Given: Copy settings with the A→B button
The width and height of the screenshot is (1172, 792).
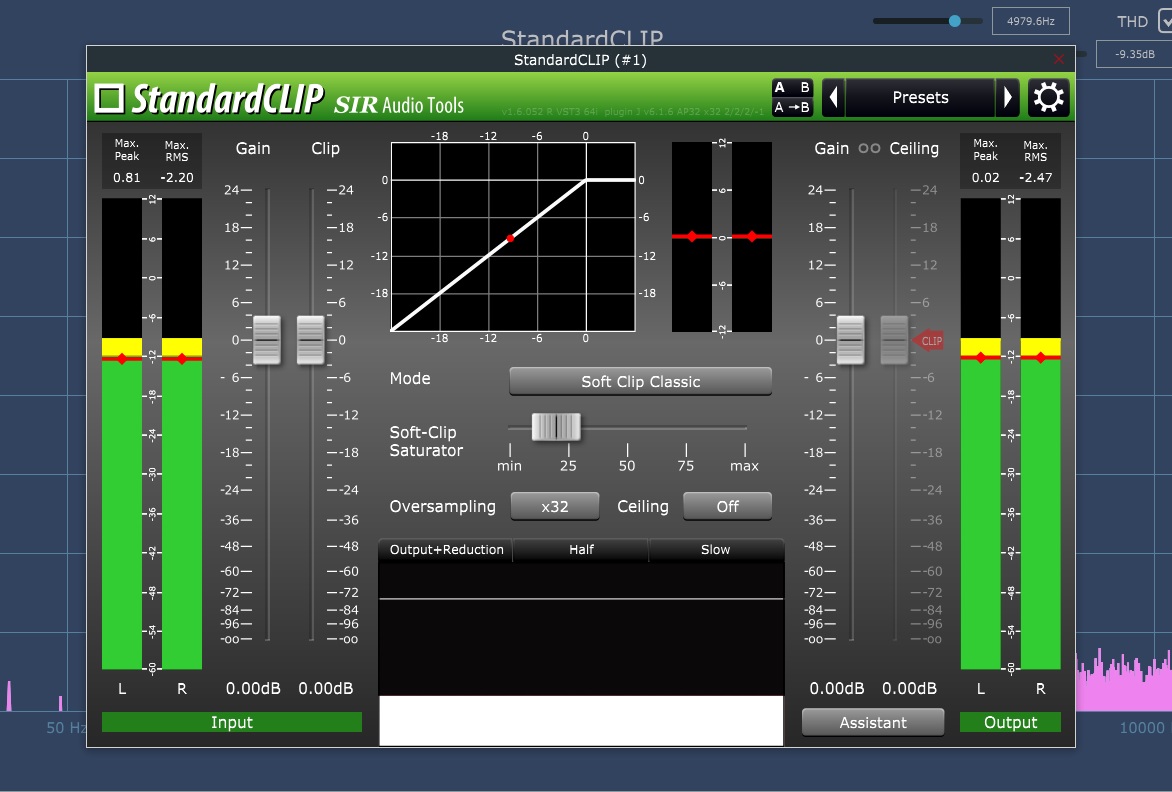Looking at the screenshot, I should pos(792,107).
